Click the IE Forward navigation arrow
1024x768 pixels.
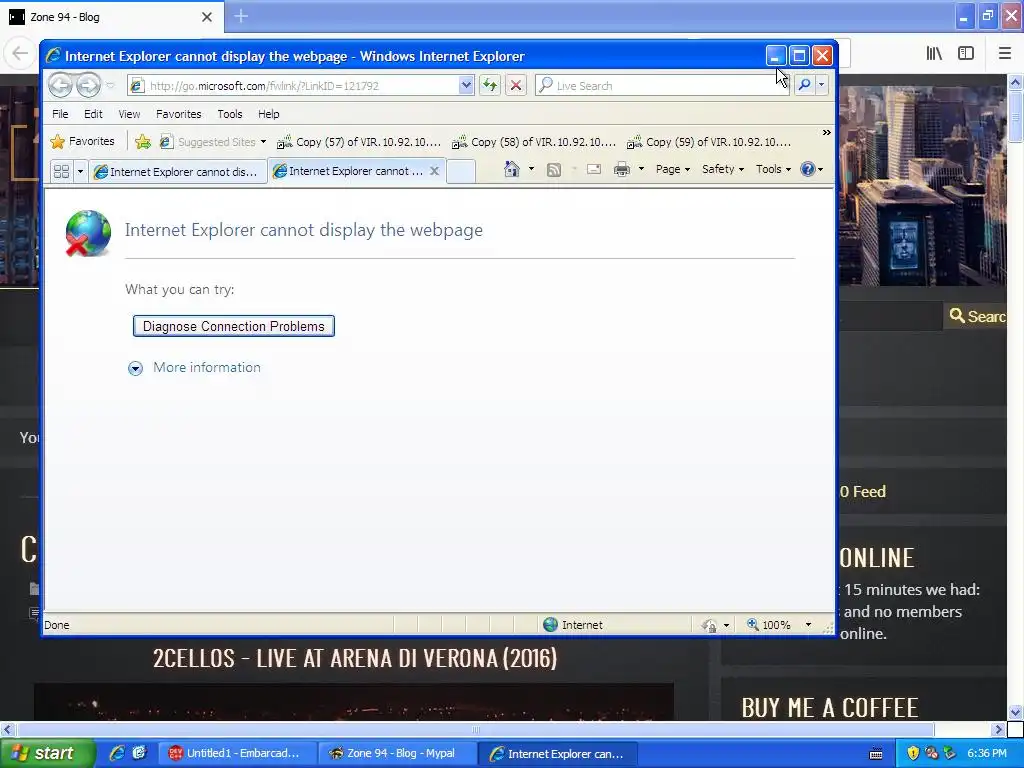88,85
